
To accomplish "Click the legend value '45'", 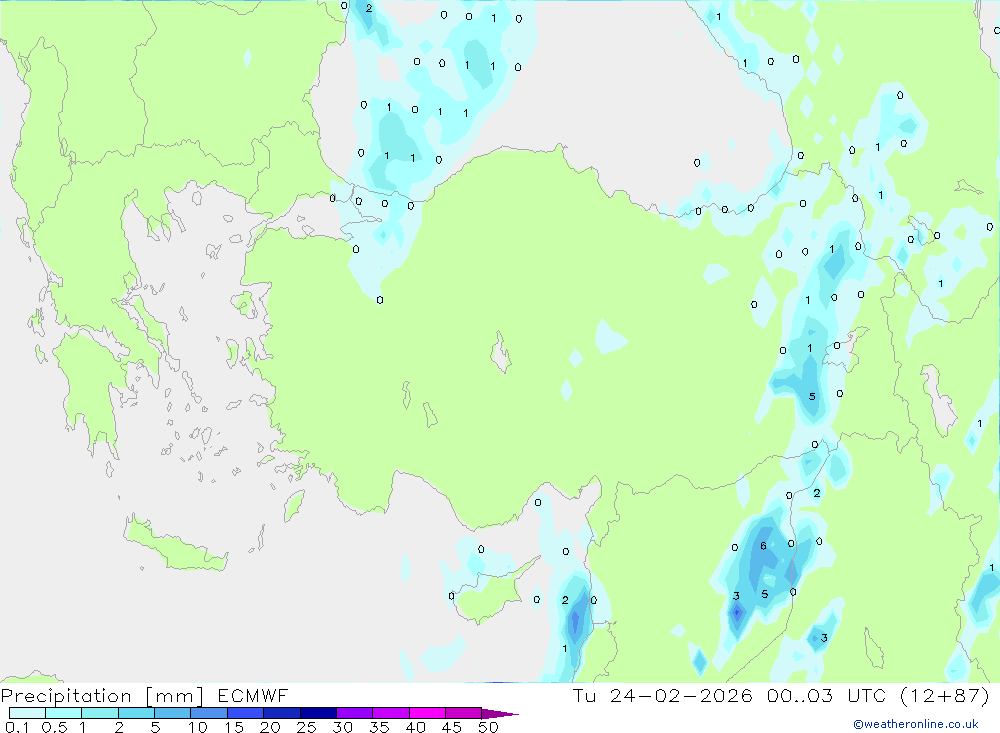I will coord(452,727).
